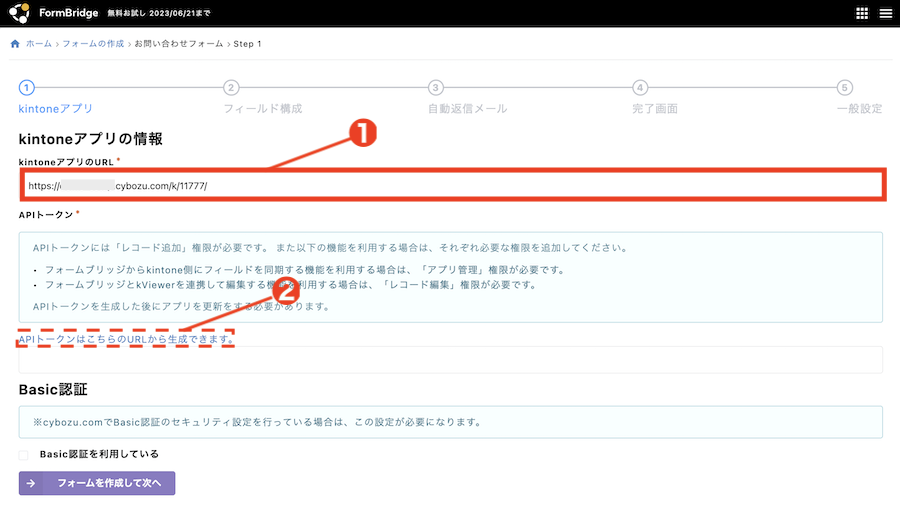Enable Basic認証を利用している checkbox
Image resolution: width=900 pixels, height=512 pixels.
(24, 455)
